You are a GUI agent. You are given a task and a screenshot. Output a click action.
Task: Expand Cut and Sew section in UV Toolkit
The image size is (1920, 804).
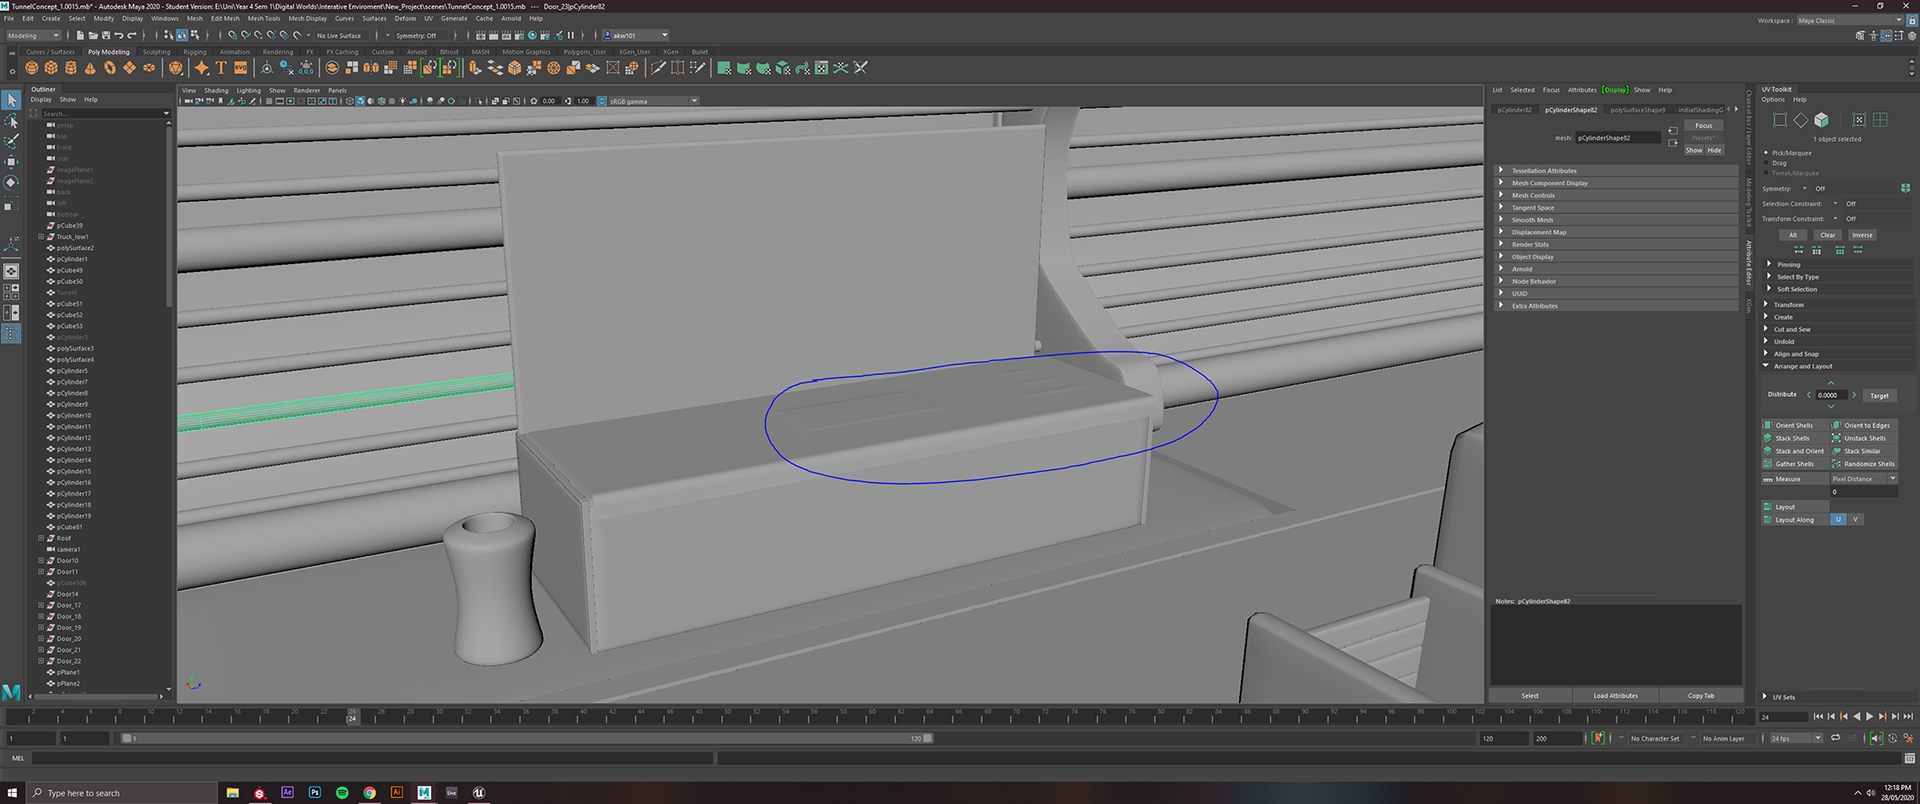tap(1836, 329)
